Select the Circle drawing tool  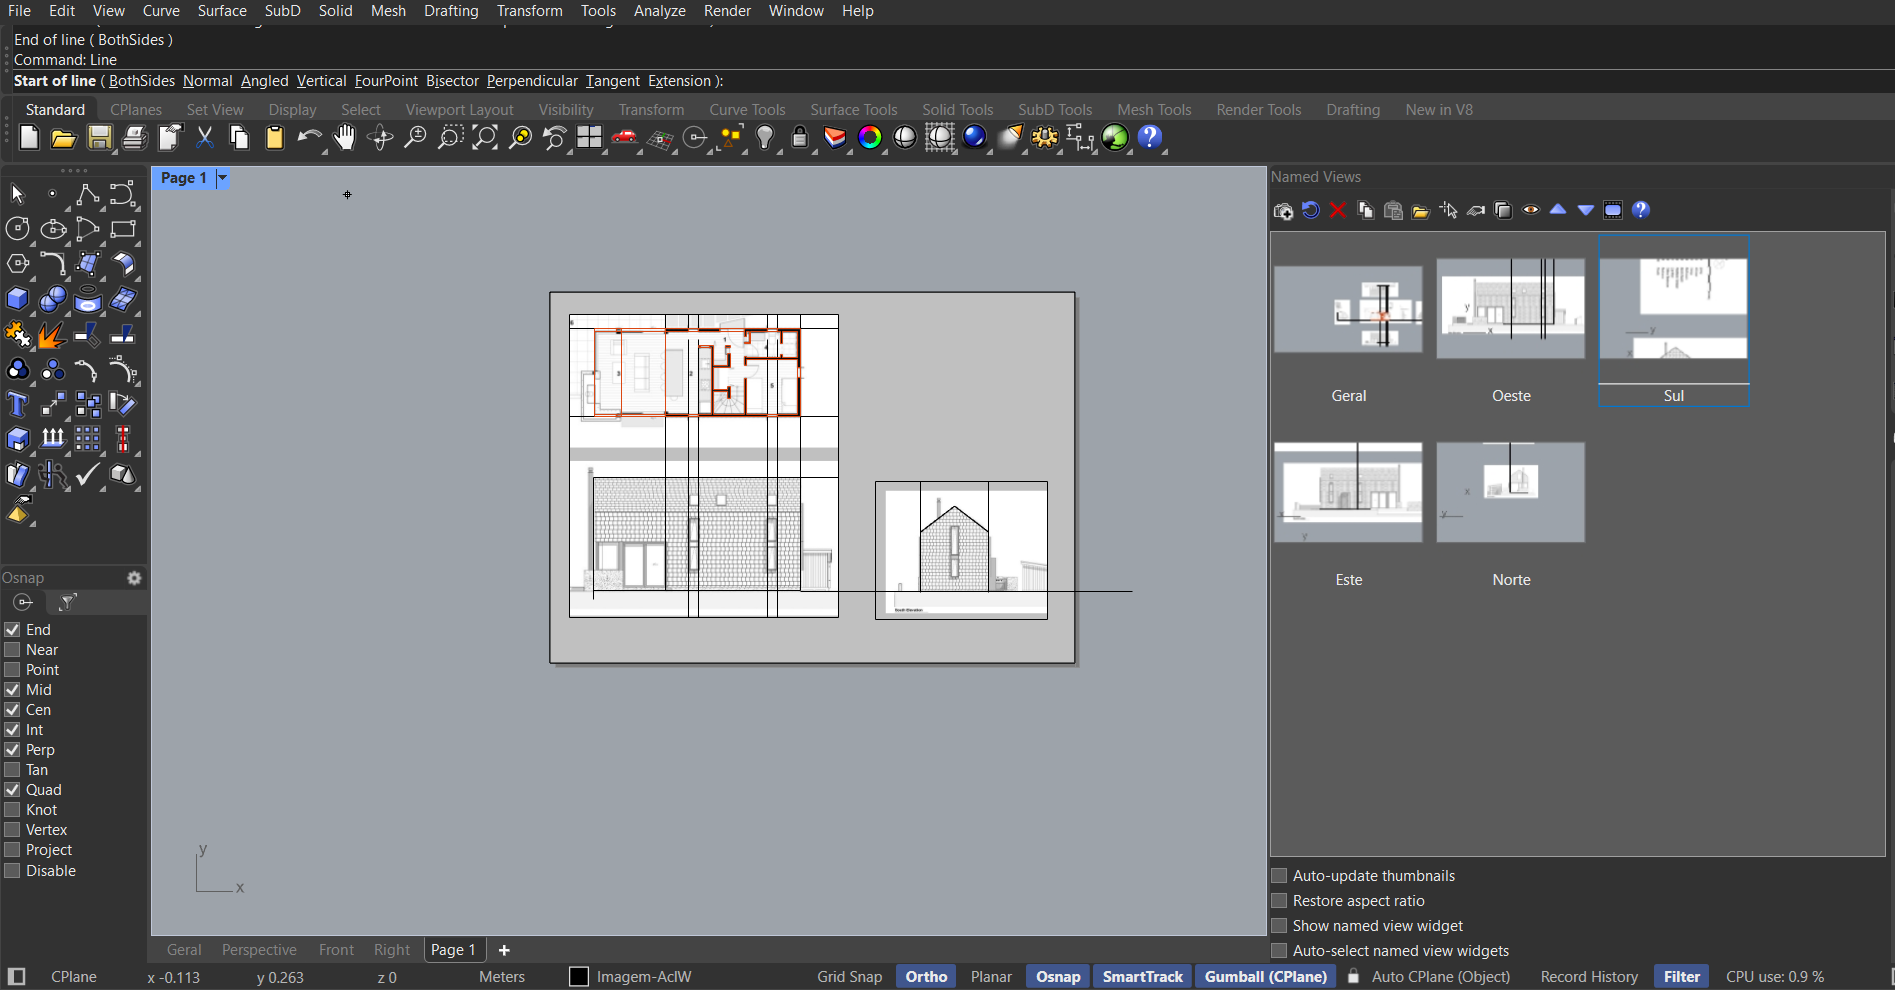pyautogui.click(x=17, y=229)
